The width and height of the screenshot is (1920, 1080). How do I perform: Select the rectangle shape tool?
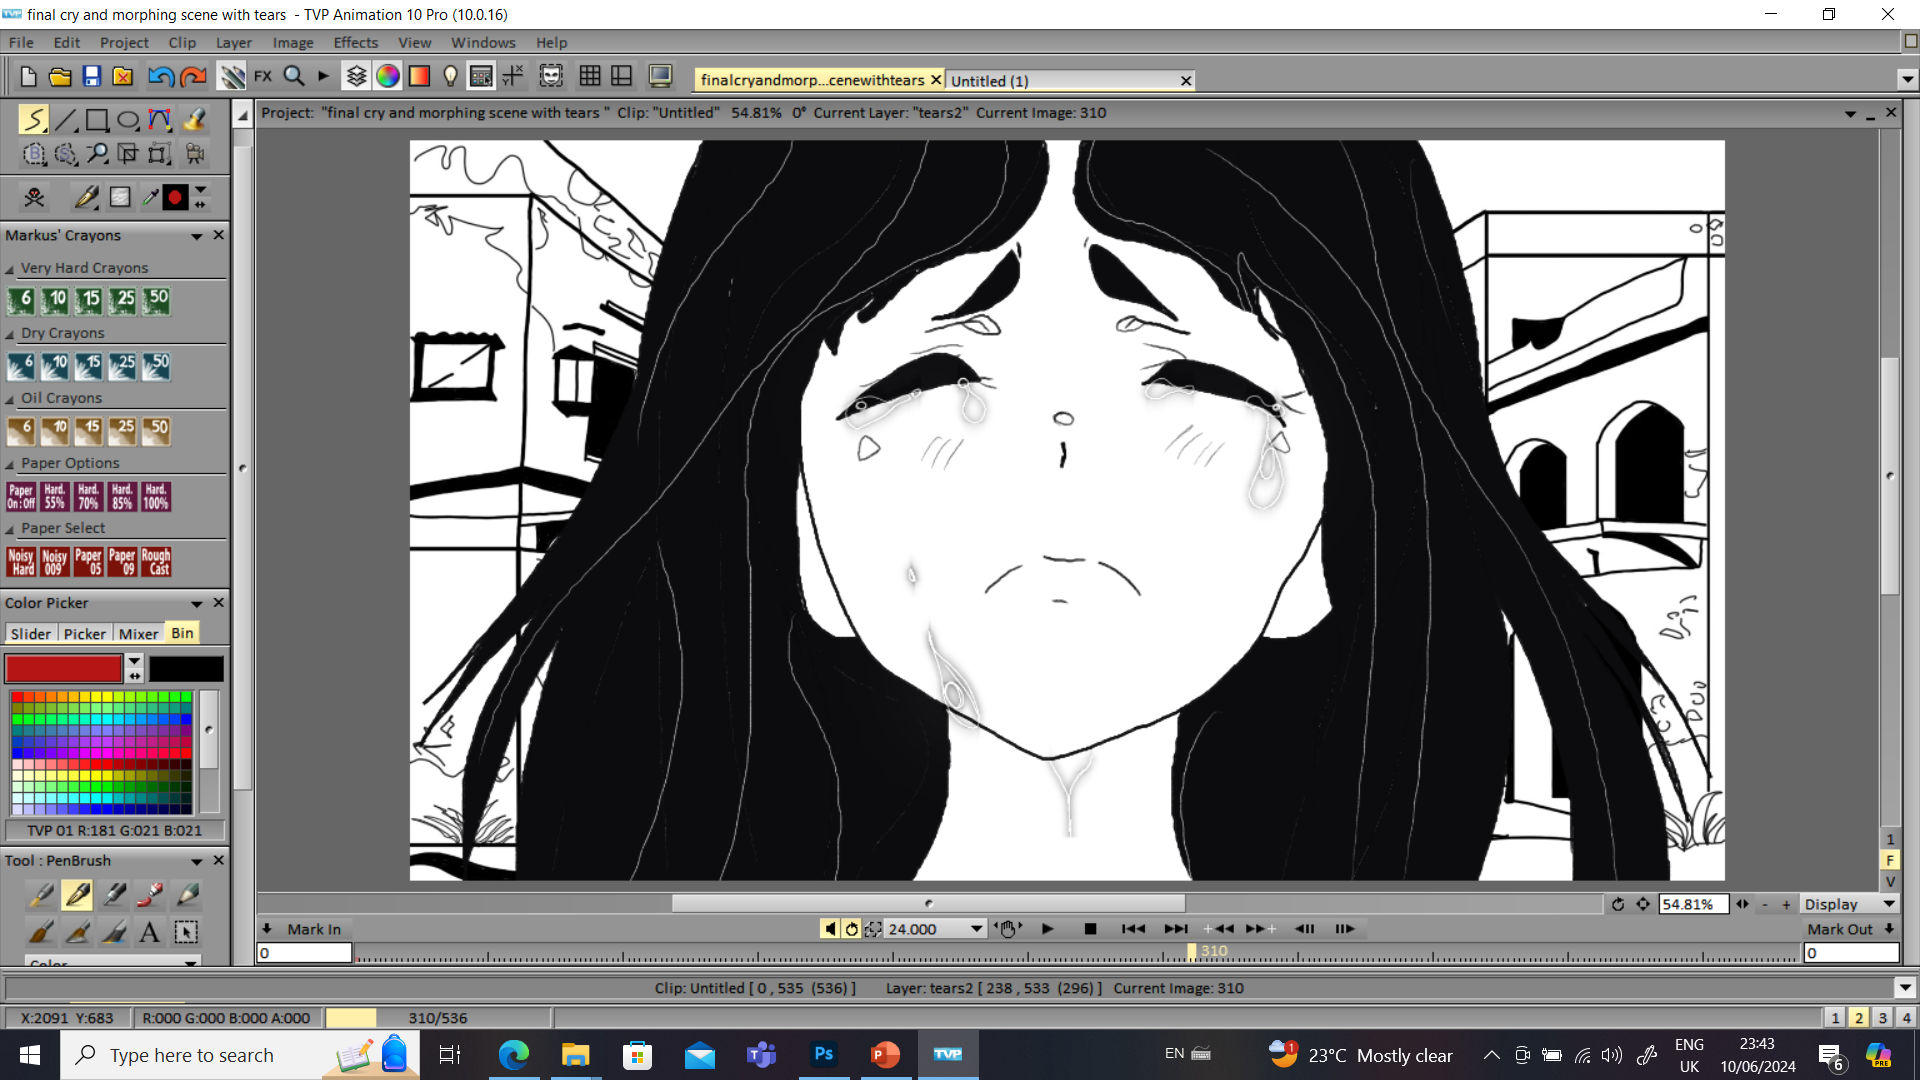(97, 120)
